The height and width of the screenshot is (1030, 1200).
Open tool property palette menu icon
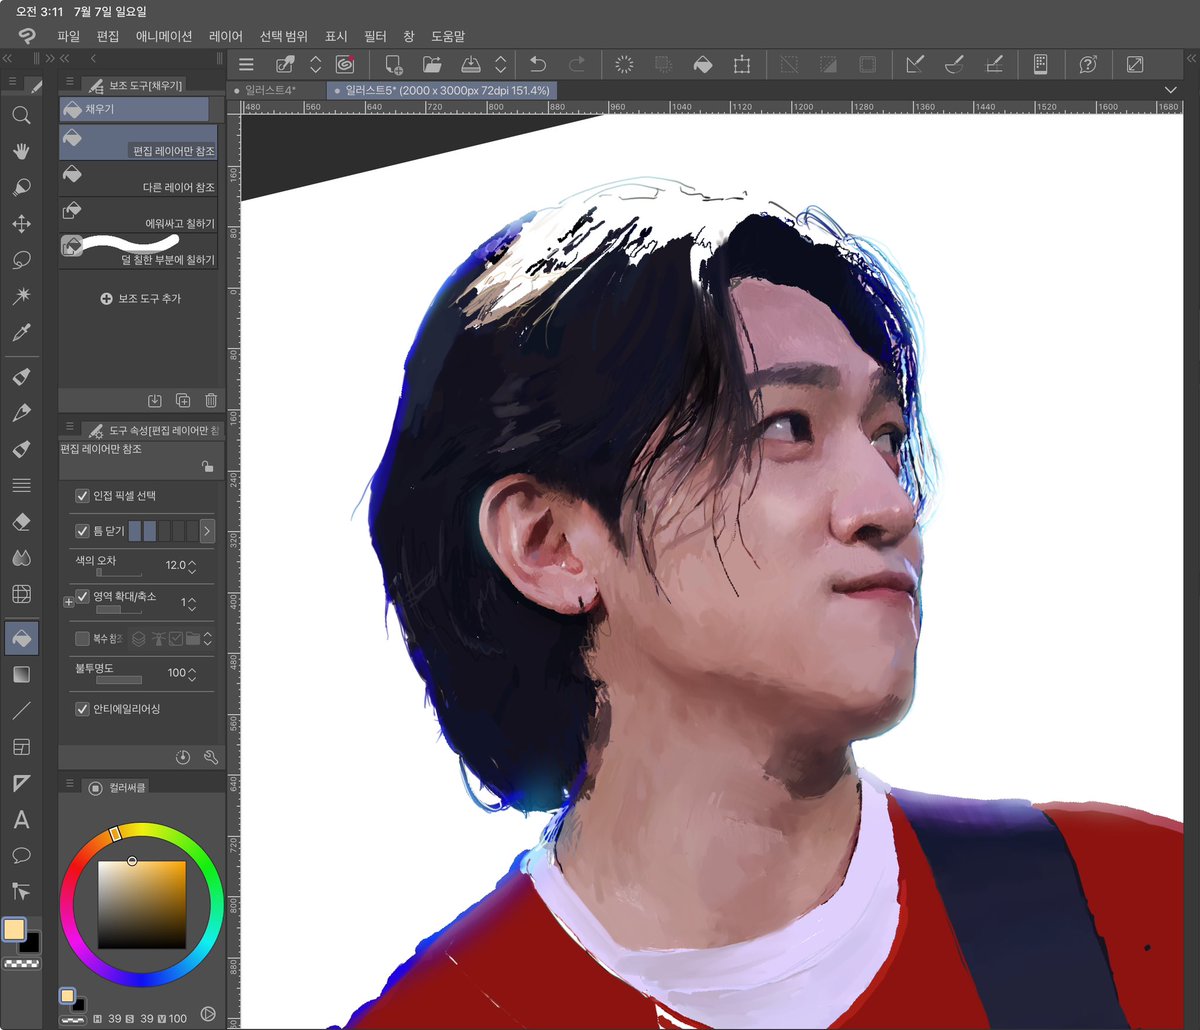pyautogui.click(x=69, y=428)
